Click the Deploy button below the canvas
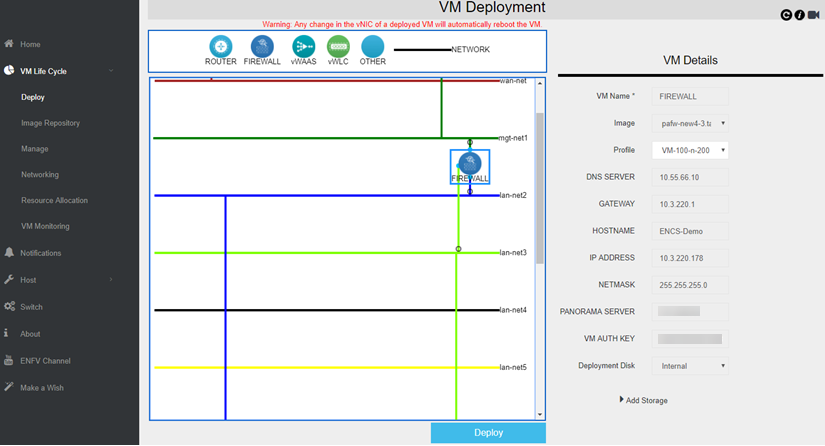 tap(488, 433)
